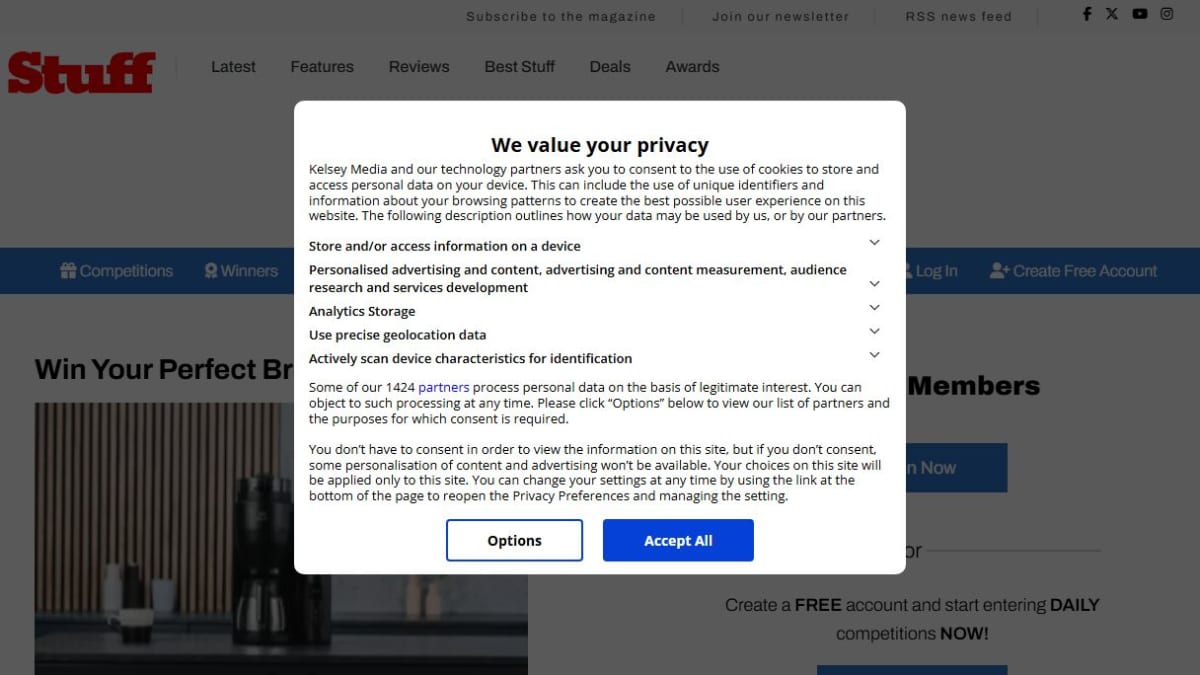Screen dimensions: 1200x675
Task: Expand Store and/or access information on a device
Action: click(x=874, y=243)
